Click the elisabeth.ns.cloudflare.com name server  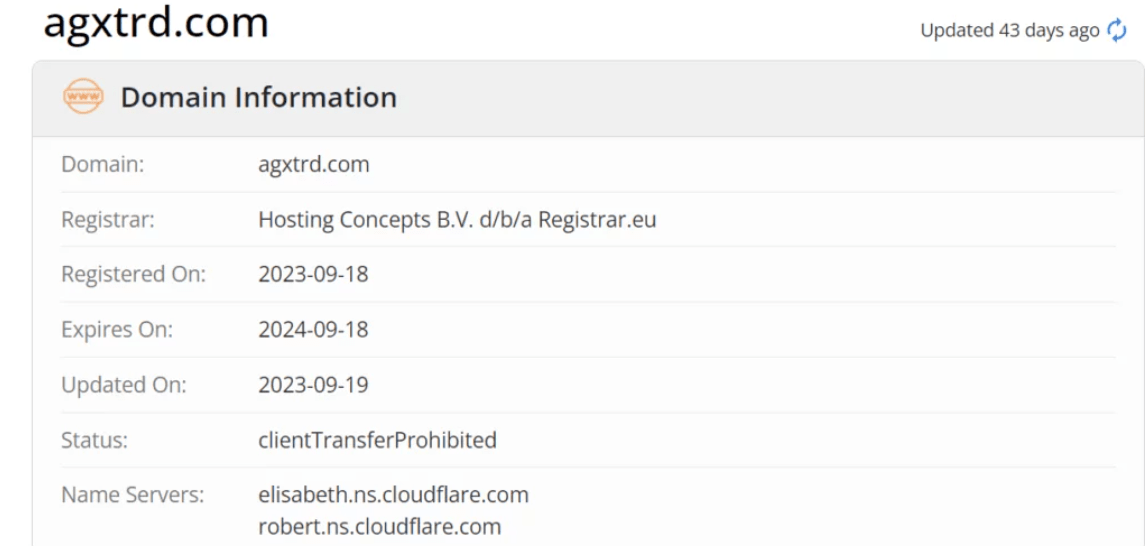point(394,495)
